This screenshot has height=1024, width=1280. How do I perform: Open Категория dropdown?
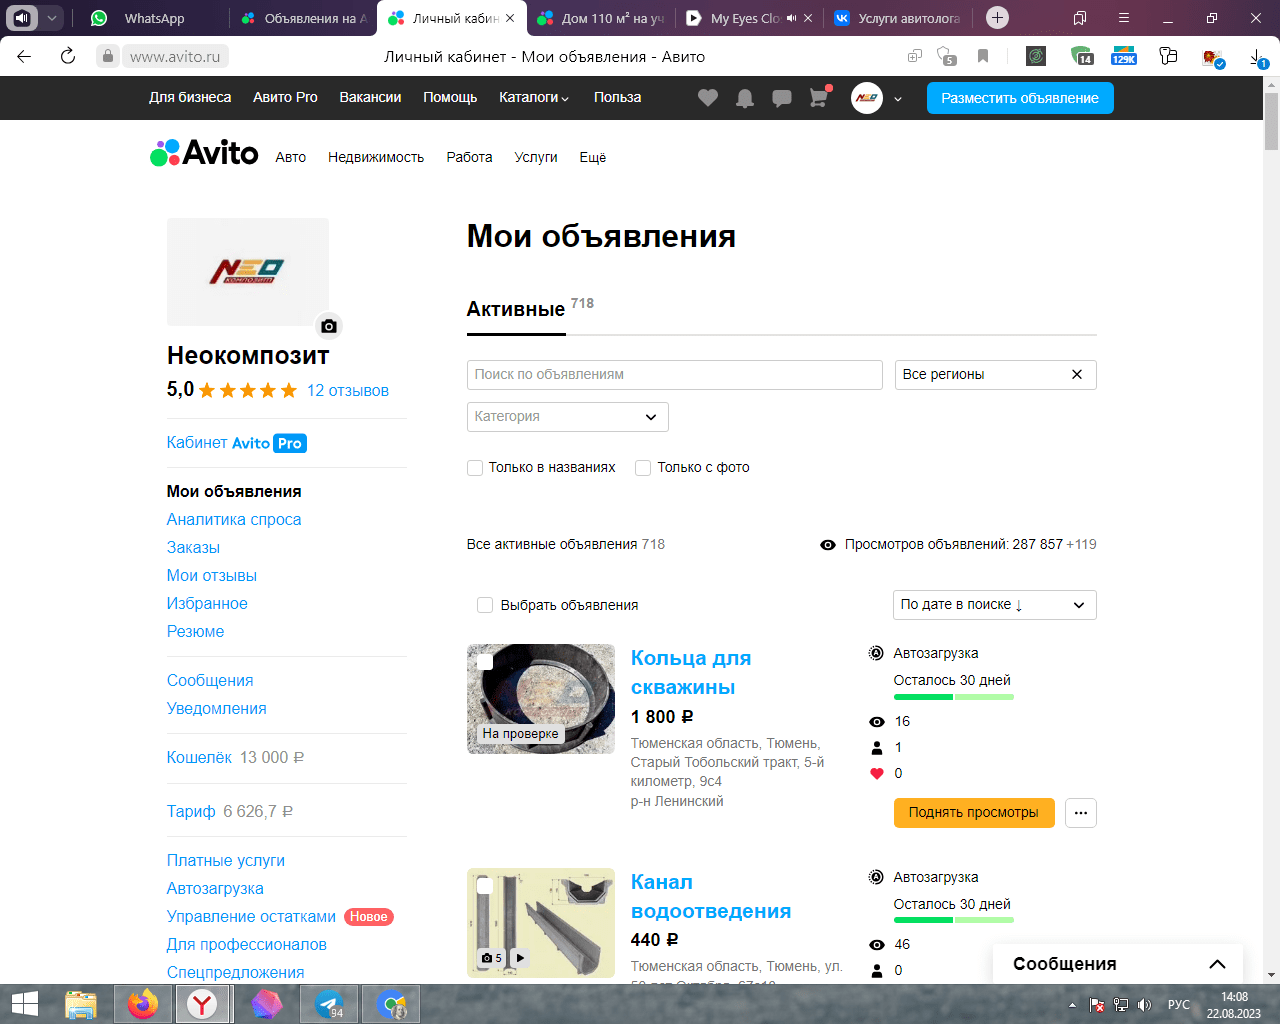(567, 417)
